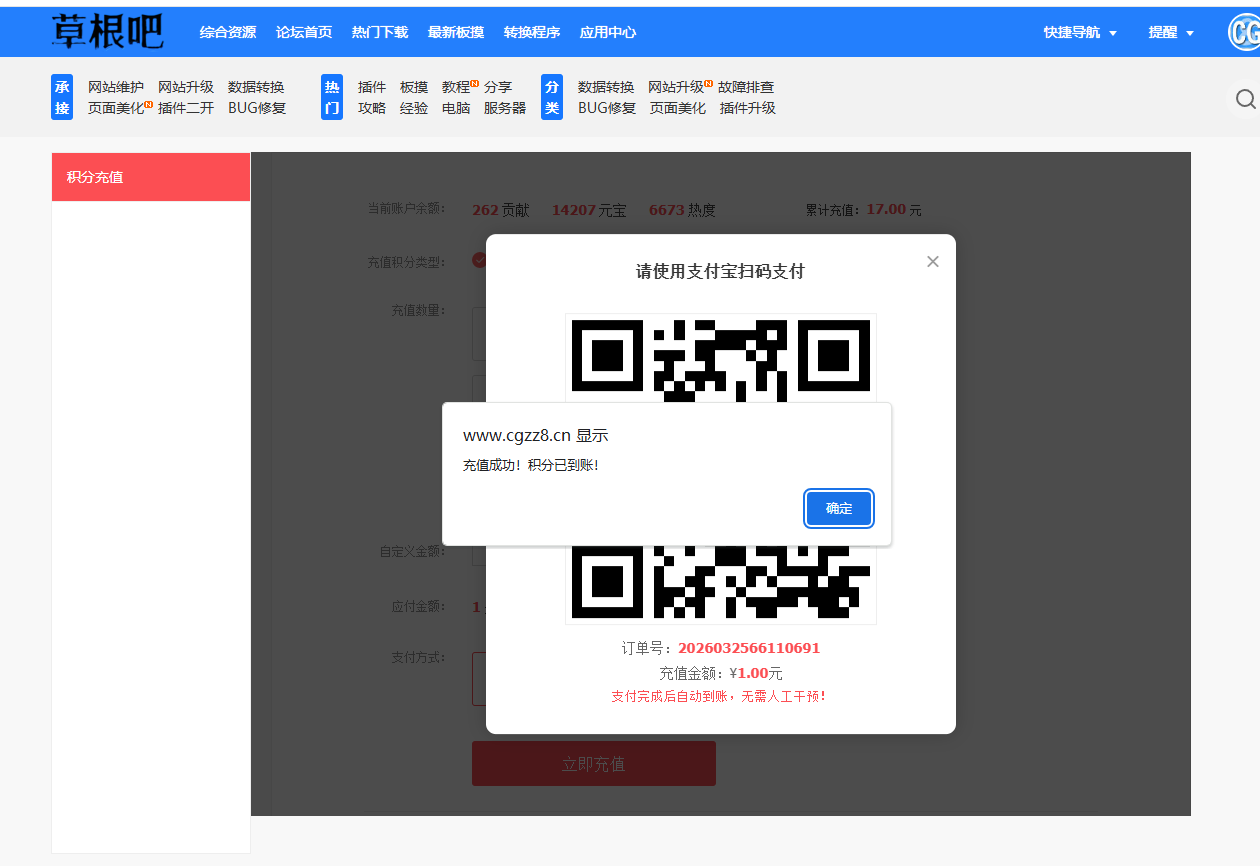1260x866 pixels.
Task: Go to 论坛首页 in the navigation bar
Action: pos(304,32)
